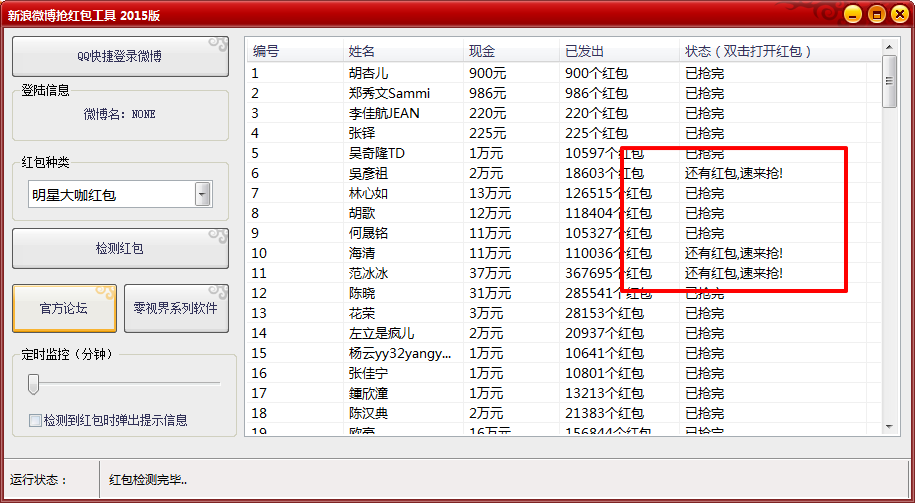Click the 21383个红包 cell
This screenshot has width=915, height=503.
[x=605, y=413]
